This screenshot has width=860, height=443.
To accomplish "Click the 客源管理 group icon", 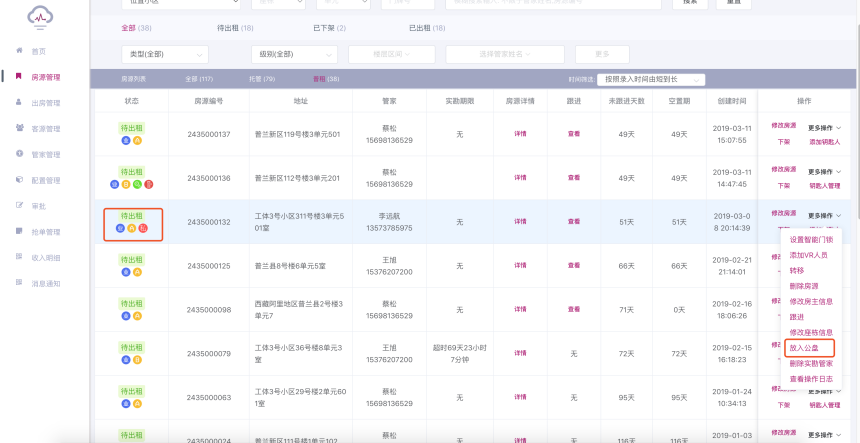I will [x=19, y=128].
